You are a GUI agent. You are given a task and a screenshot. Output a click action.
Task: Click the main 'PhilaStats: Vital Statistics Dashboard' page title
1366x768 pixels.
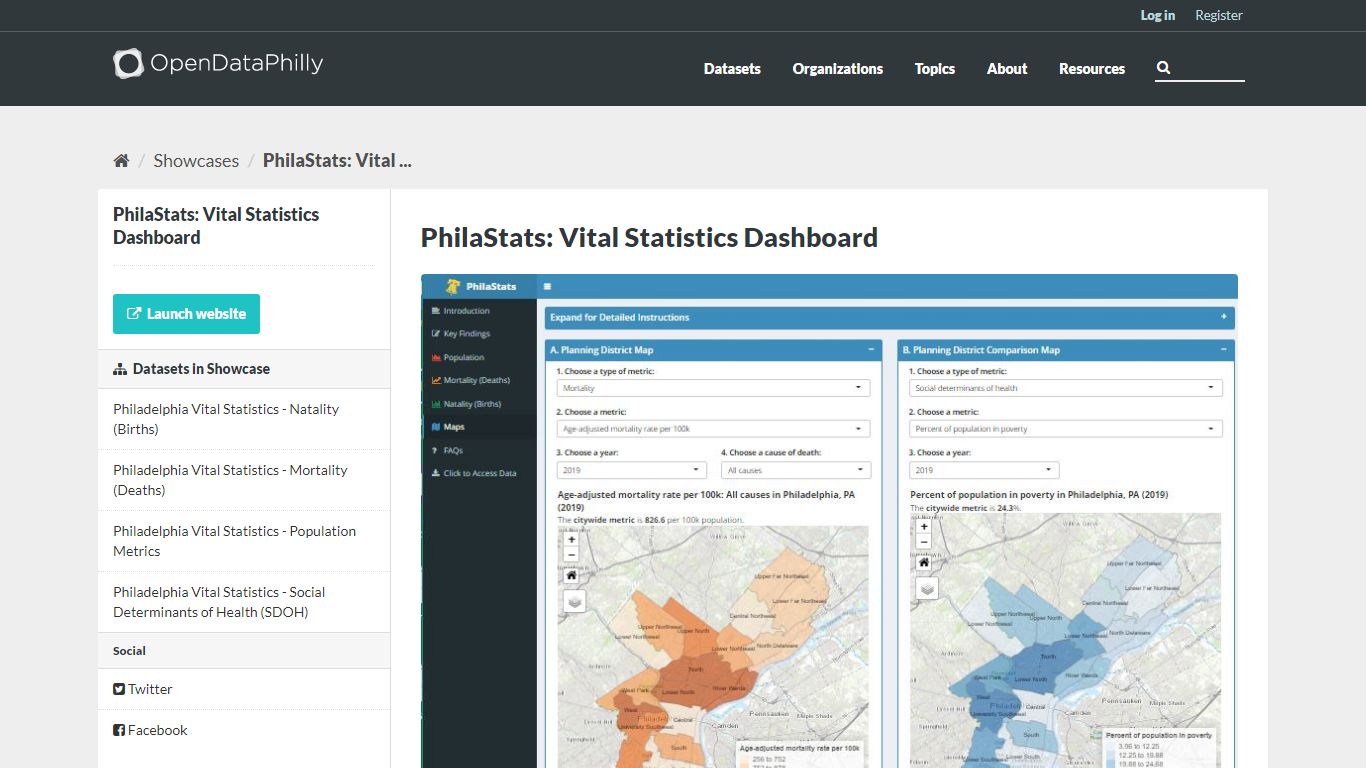coord(649,237)
